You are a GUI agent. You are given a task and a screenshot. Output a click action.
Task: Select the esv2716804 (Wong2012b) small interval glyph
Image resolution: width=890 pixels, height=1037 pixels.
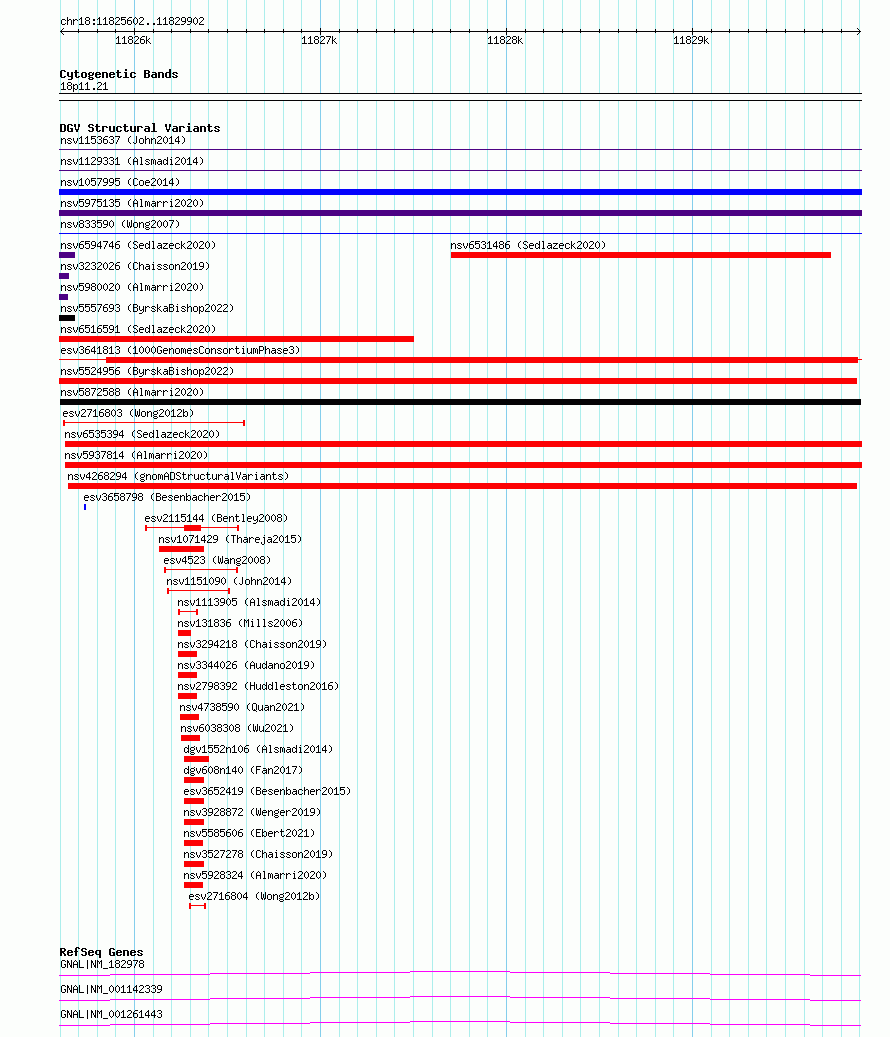tap(198, 906)
